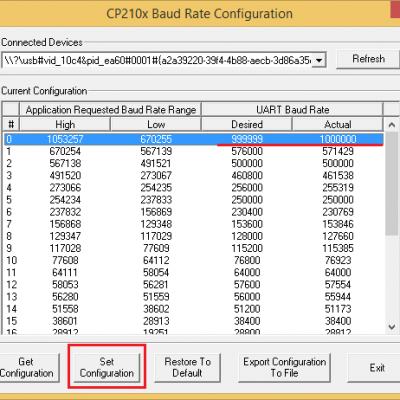Viewport: 400px width, 400px height.
Task: Click Application Requested Baud Rate Range header
Action: pyautogui.click(x=111, y=110)
